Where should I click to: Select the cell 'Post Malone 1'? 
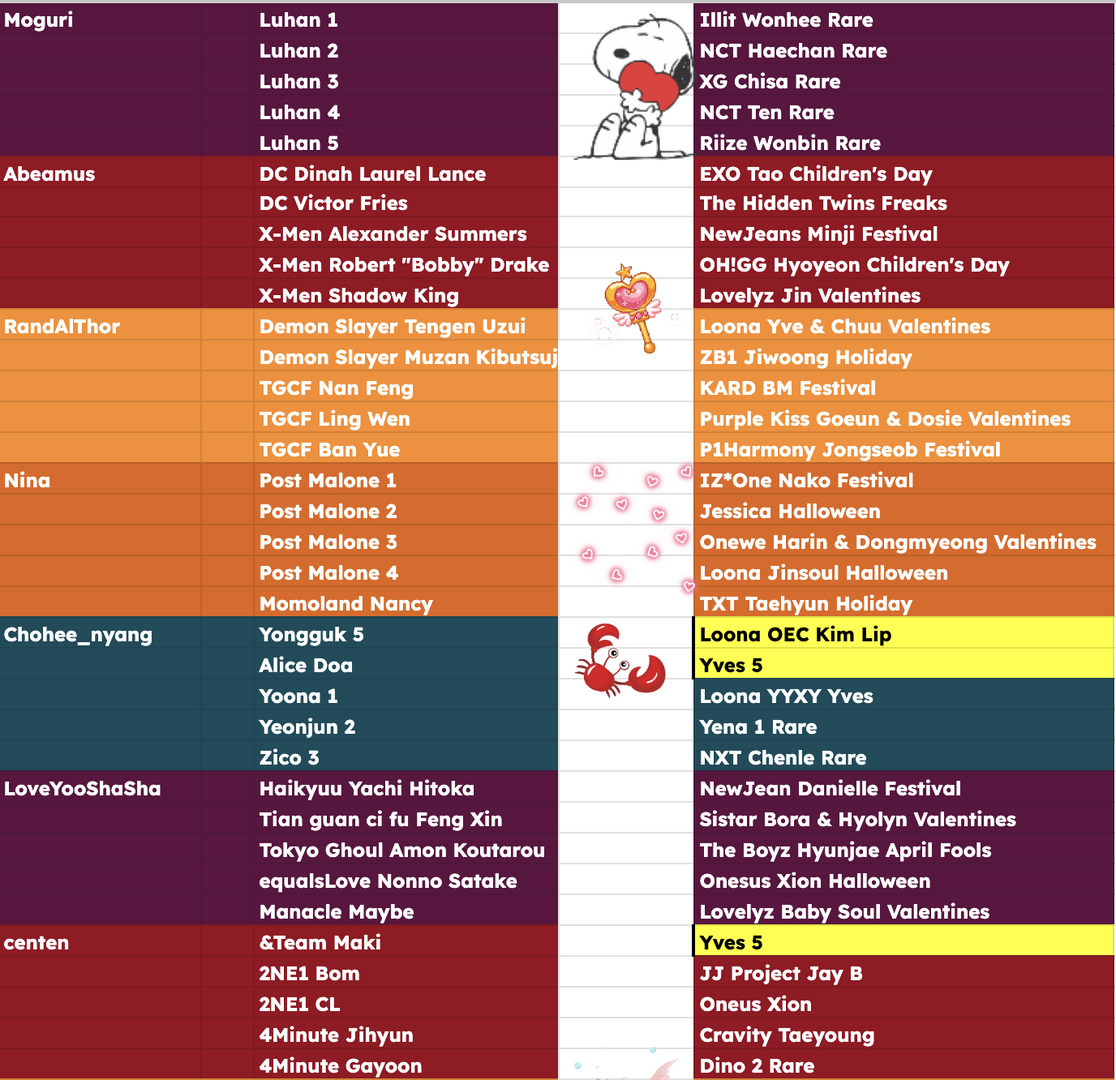406,480
